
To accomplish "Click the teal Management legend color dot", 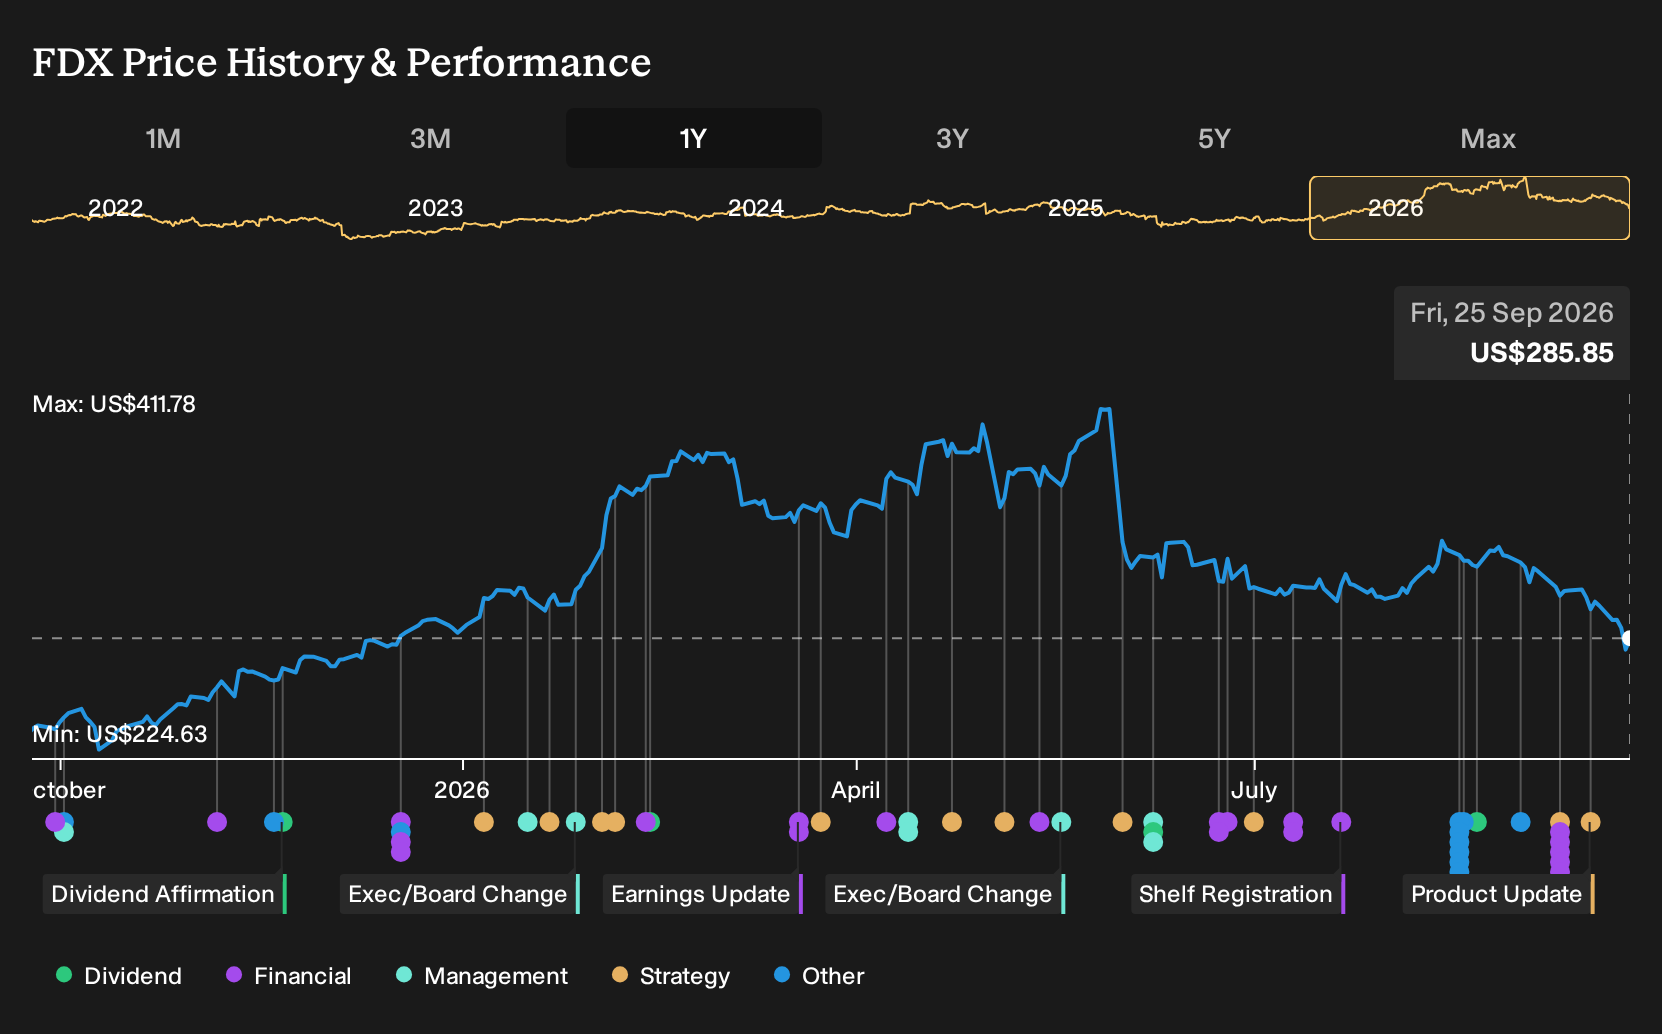I will [404, 975].
